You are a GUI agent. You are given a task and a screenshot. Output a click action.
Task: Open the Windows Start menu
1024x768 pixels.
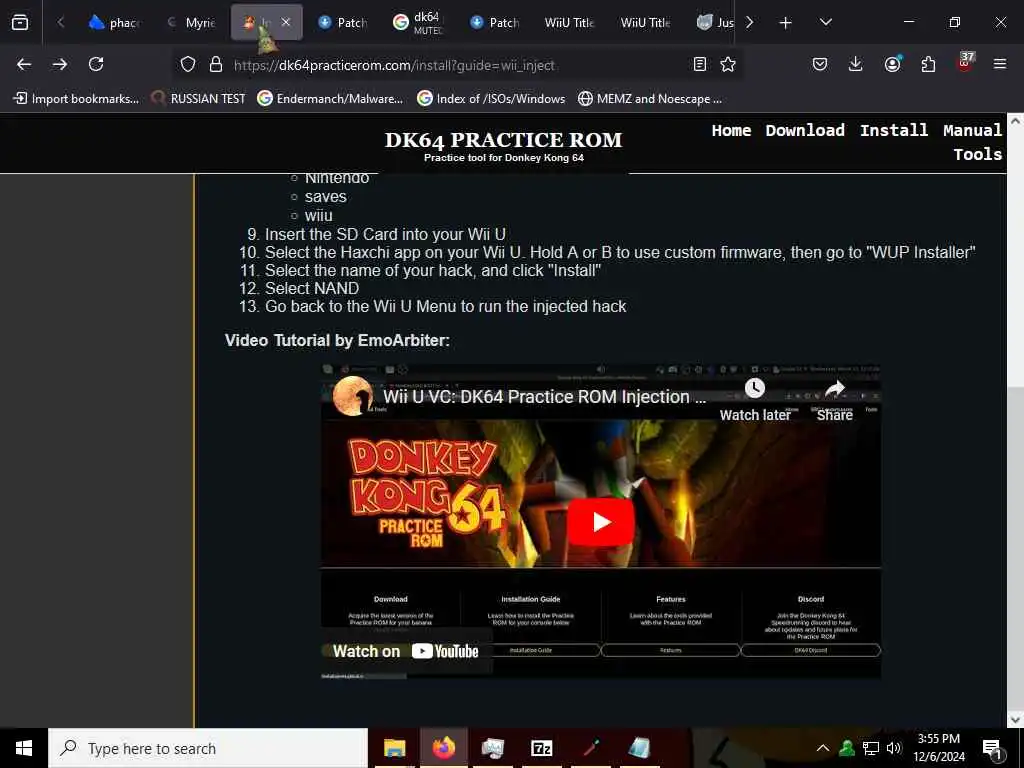pos(24,748)
